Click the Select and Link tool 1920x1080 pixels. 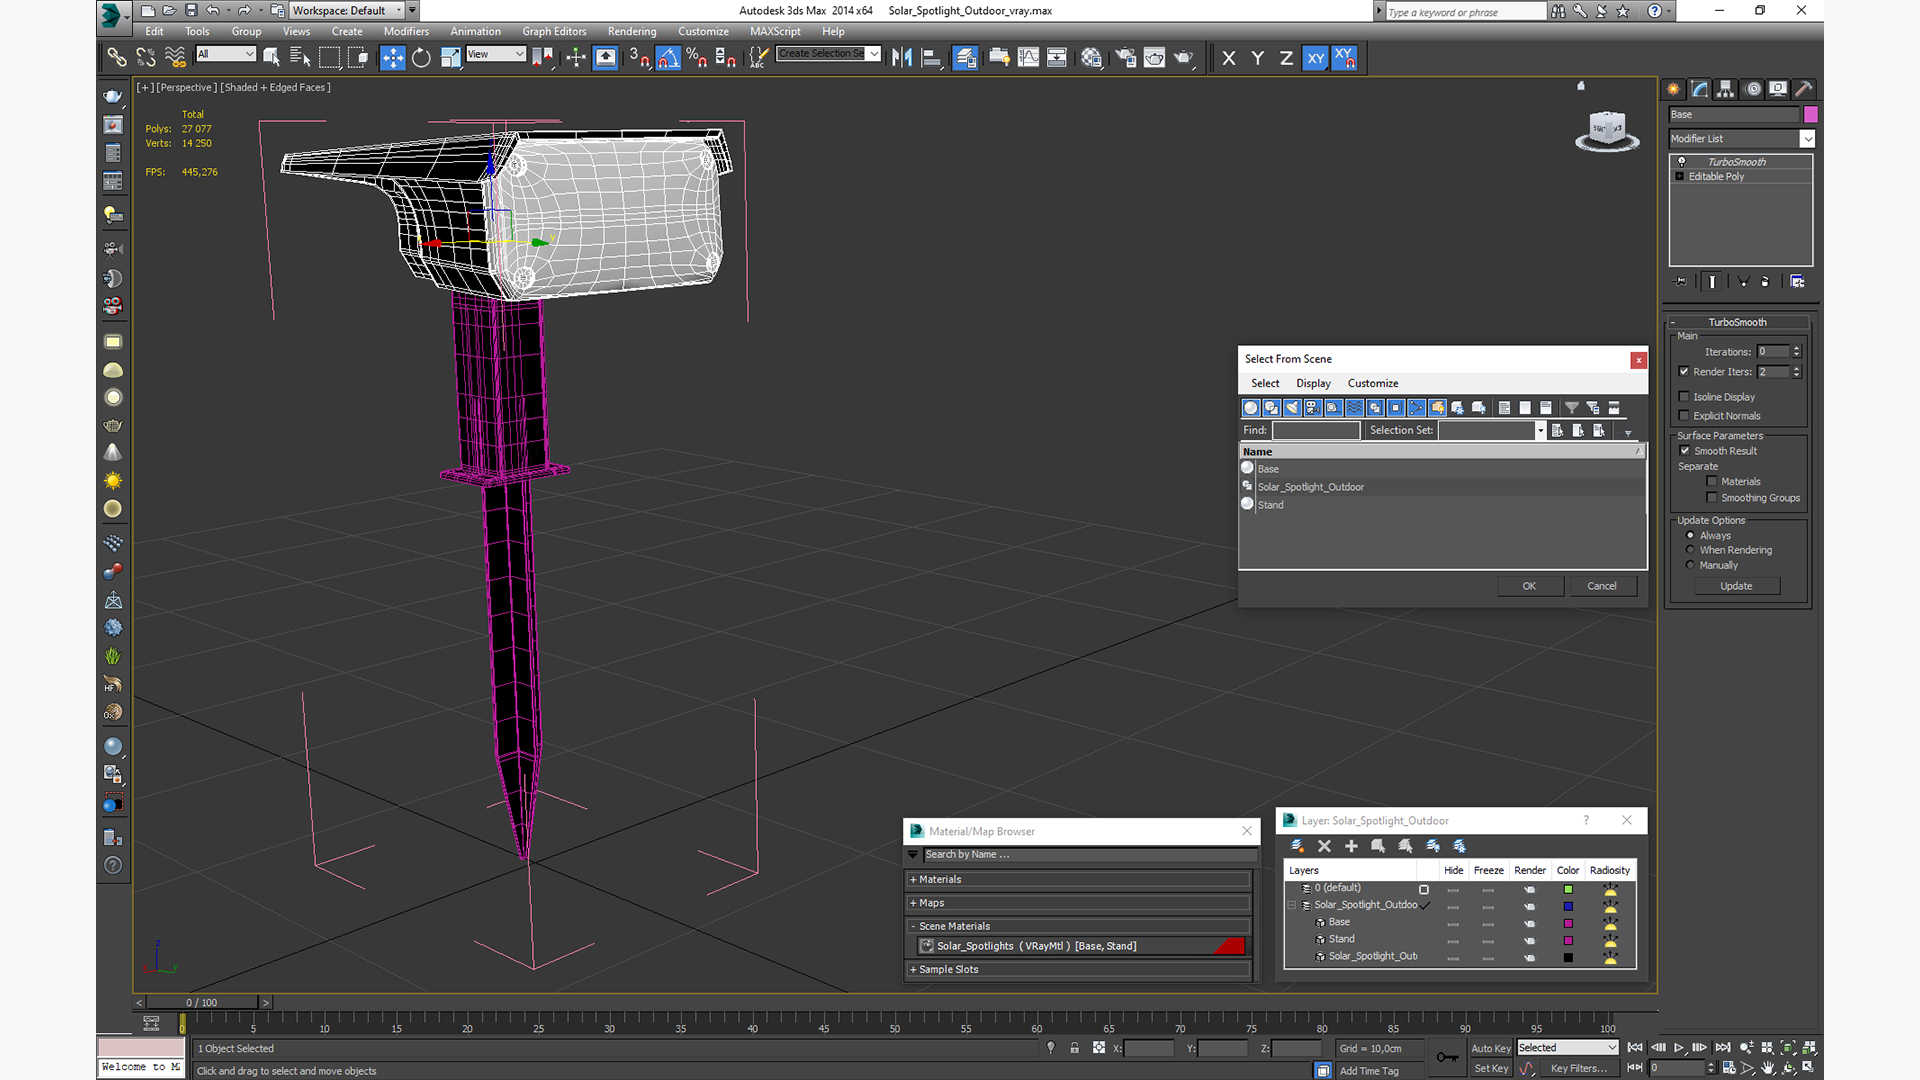pyautogui.click(x=117, y=58)
